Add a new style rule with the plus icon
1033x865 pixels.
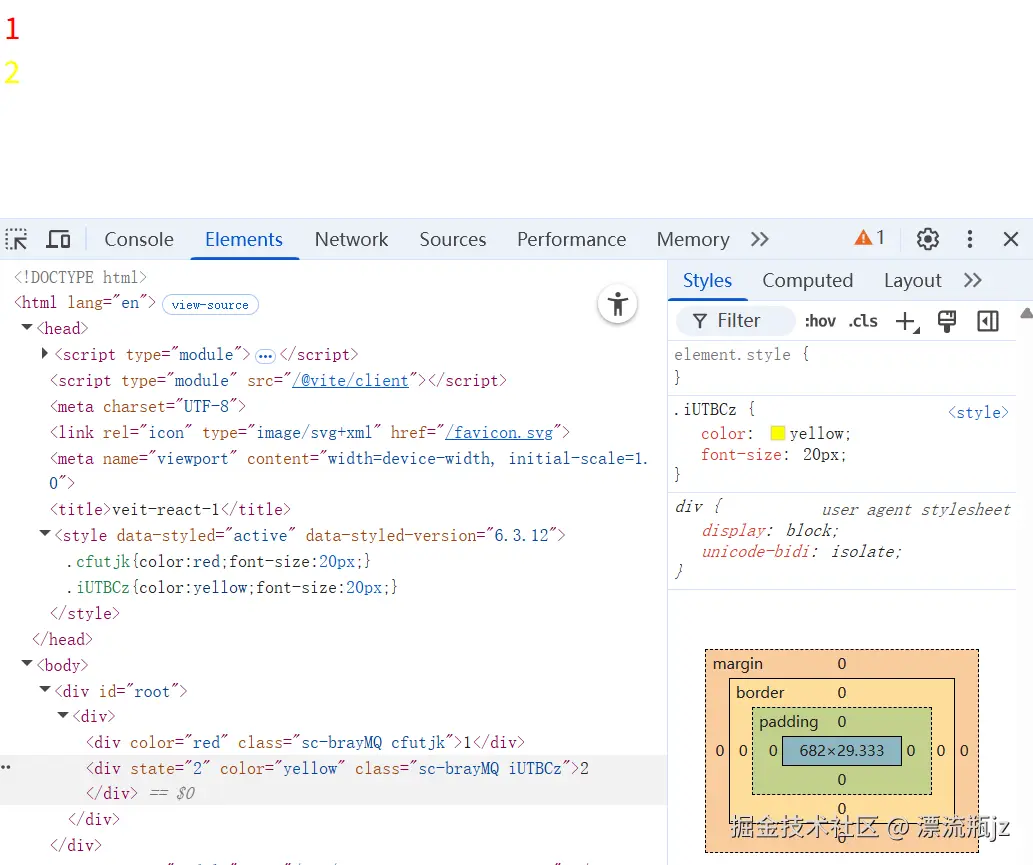click(x=905, y=321)
